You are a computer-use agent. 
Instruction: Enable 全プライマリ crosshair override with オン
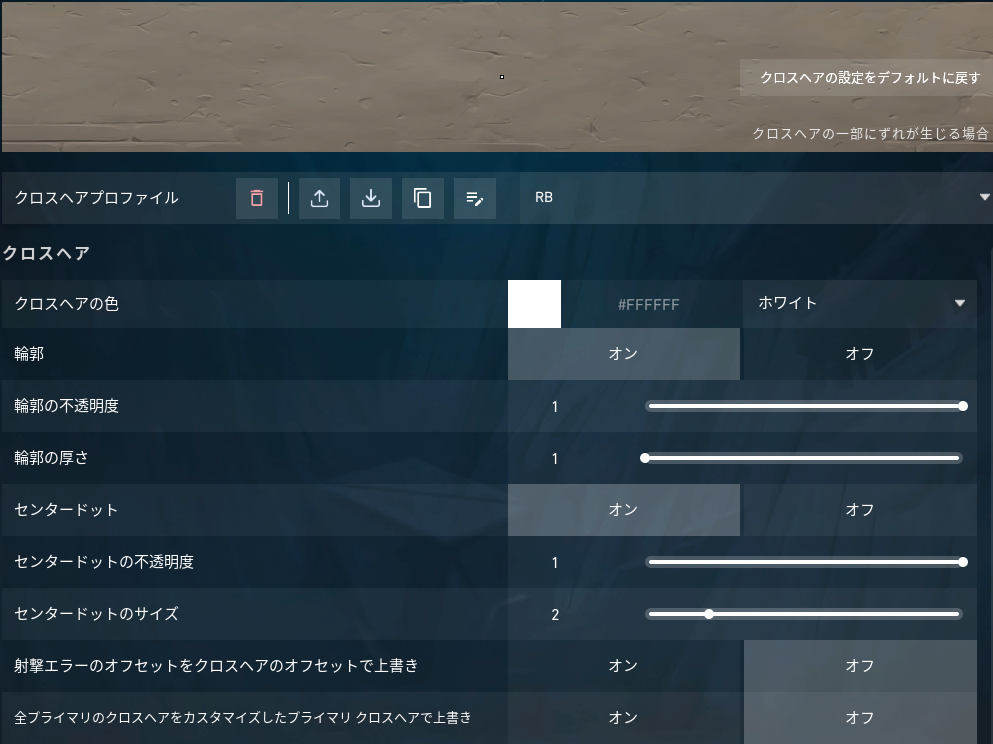tap(623, 718)
